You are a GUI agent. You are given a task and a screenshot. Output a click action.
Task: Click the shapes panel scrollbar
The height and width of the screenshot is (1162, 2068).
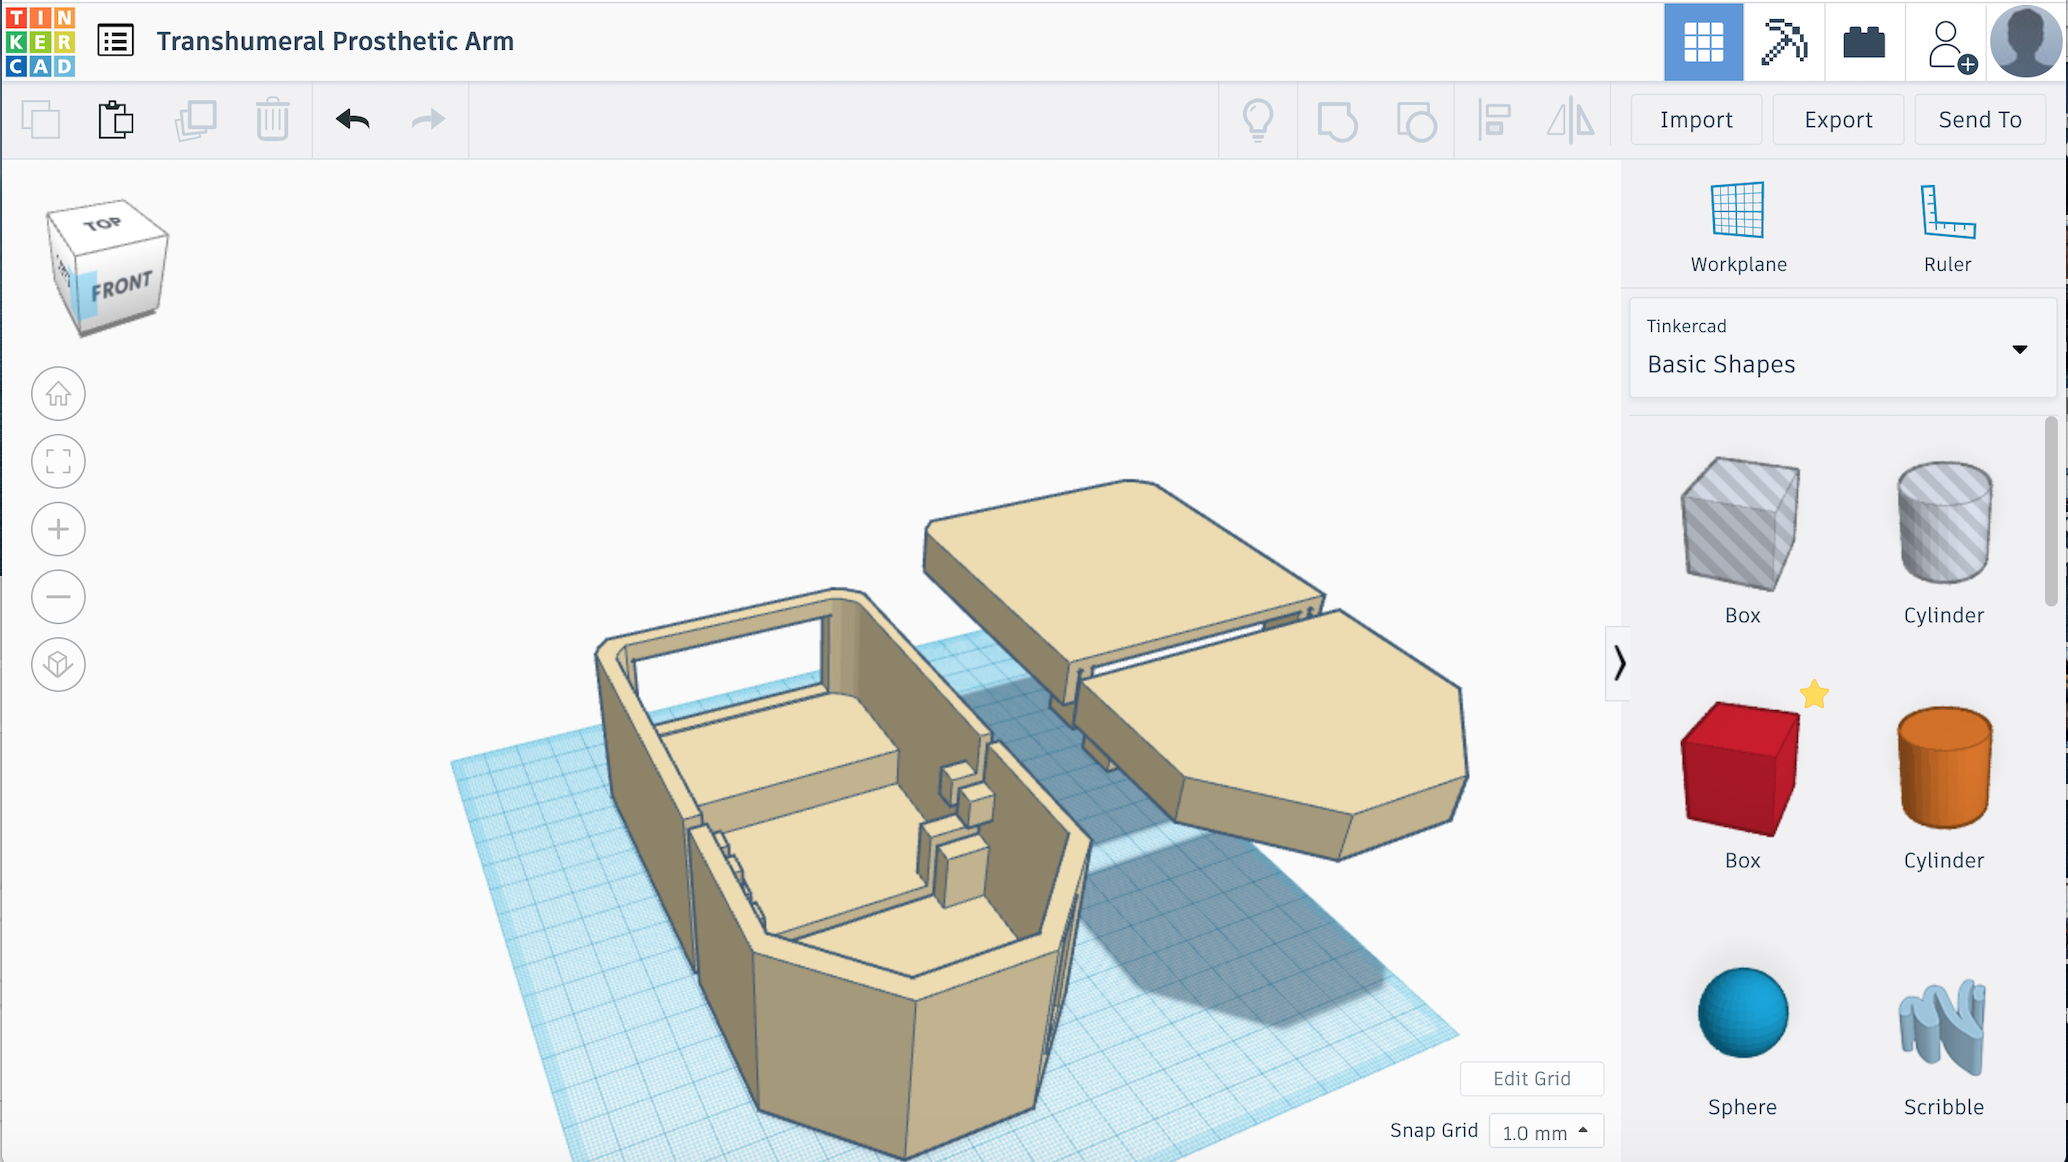(x=2051, y=510)
